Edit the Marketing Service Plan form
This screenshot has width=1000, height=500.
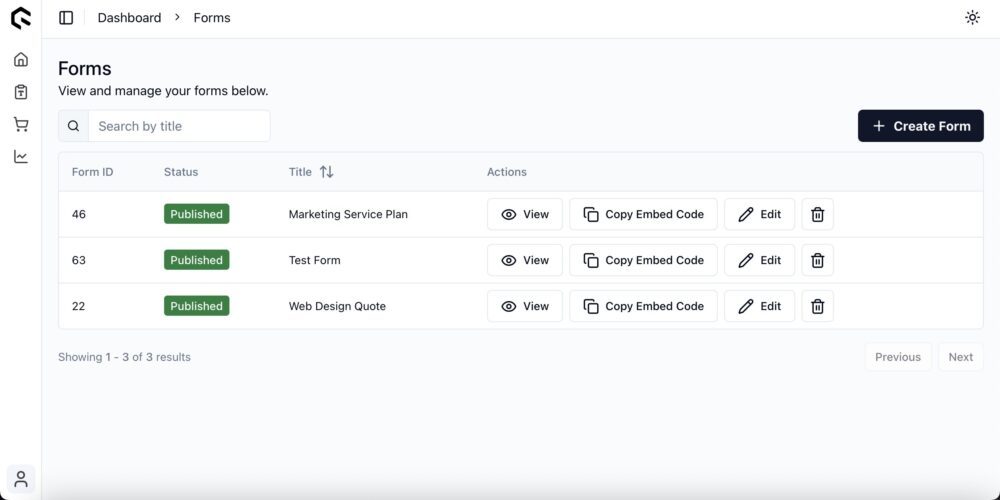pyautogui.click(x=760, y=214)
